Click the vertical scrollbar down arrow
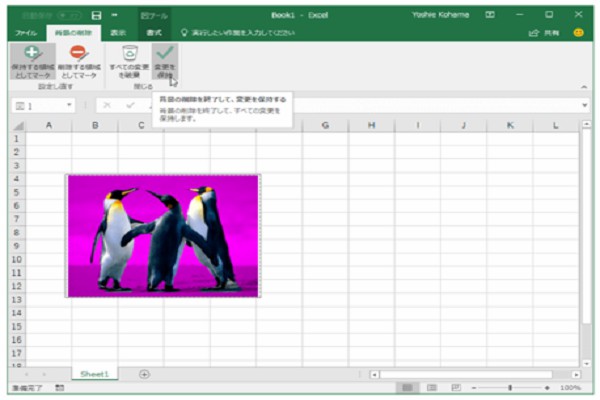The width and height of the screenshot is (600, 400). (586, 363)
